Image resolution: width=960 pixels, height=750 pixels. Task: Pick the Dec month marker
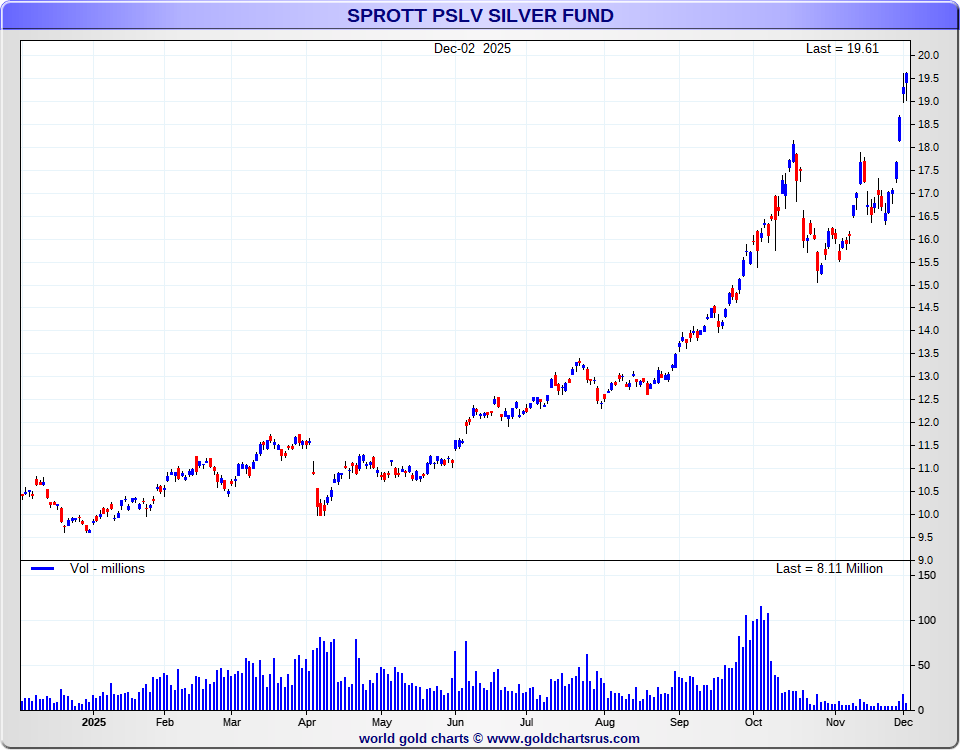[x=902, y=722]
